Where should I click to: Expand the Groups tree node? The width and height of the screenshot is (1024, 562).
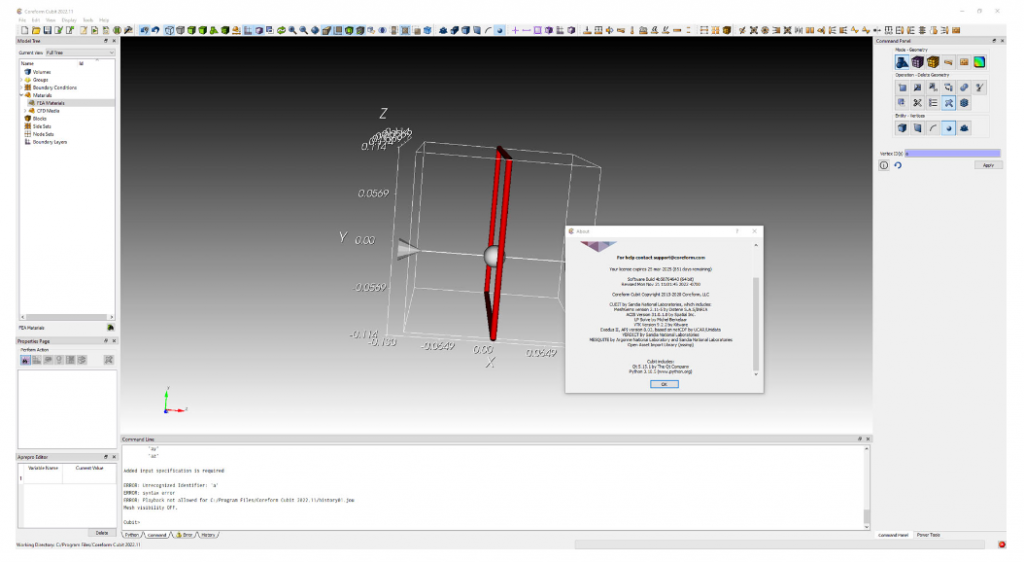[22, 80]
